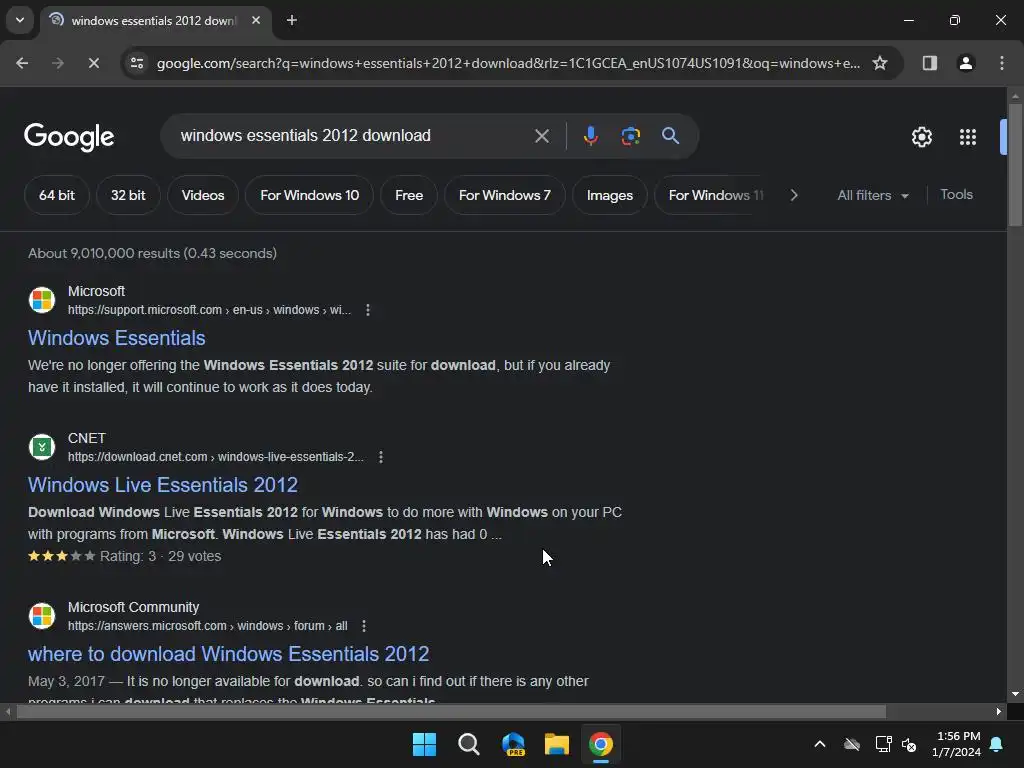Click the download.cnet.com URL breadcrumb
1024x768 pixels.
point(216,456)
